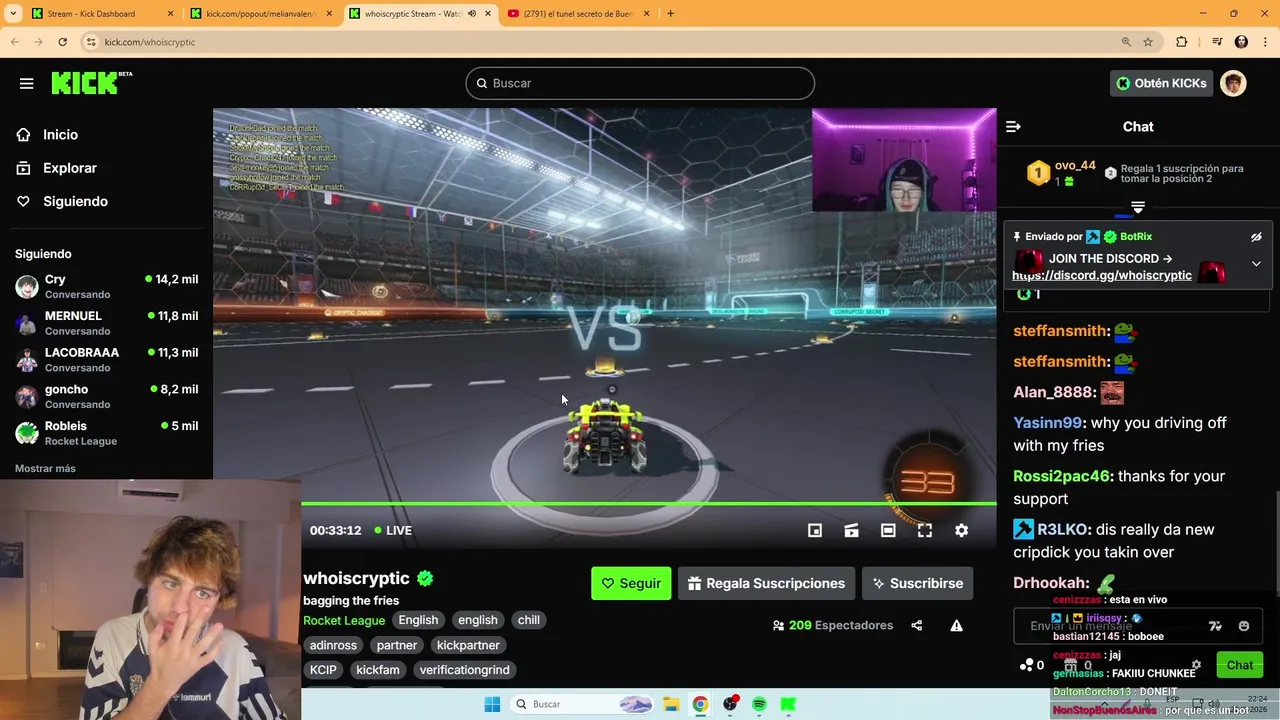
Task: Toggle theater mode in the player
Action: coord(888,531)
